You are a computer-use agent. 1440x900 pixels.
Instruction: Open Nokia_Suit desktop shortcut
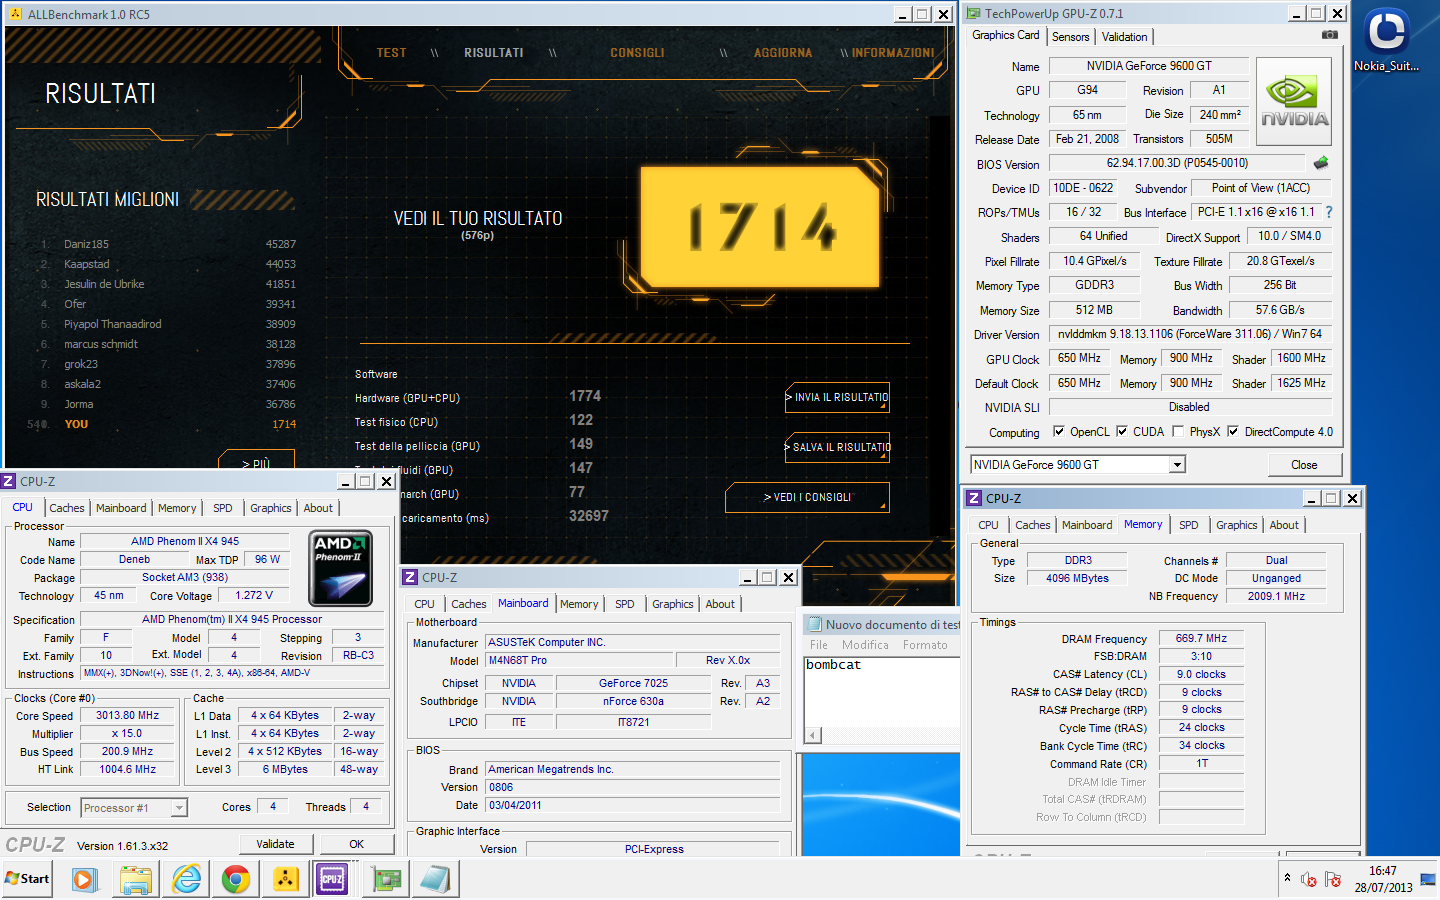tap(1386, 40)
